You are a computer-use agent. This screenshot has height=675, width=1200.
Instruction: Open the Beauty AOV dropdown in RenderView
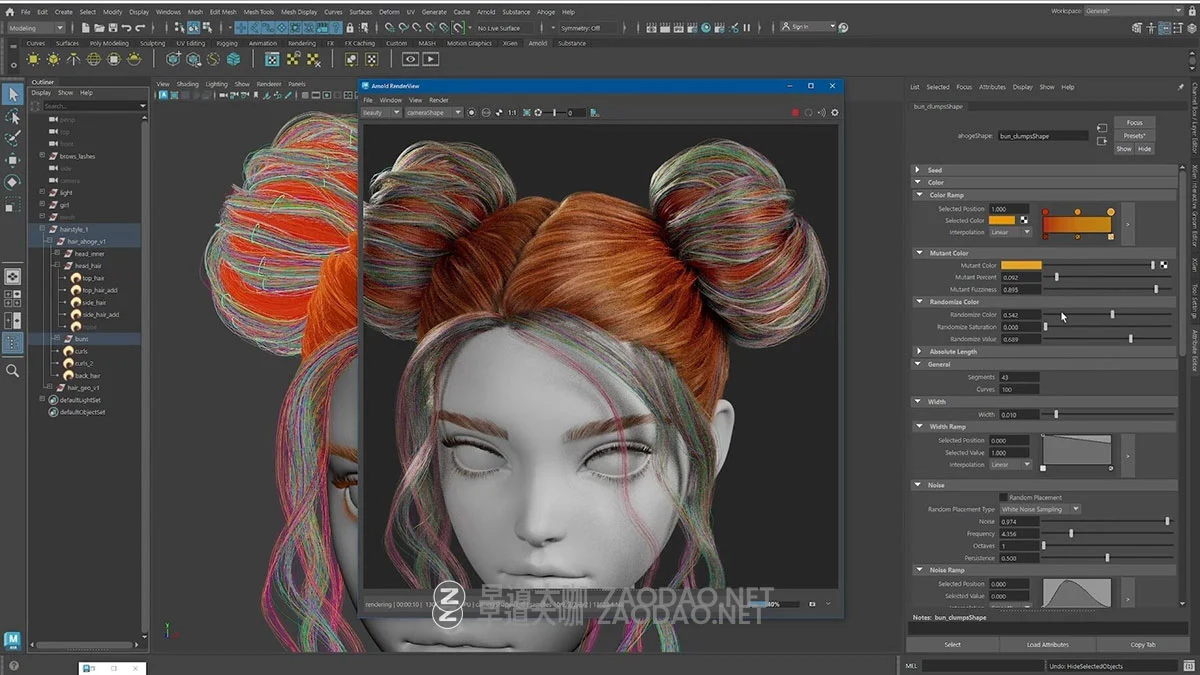point(380,113)
